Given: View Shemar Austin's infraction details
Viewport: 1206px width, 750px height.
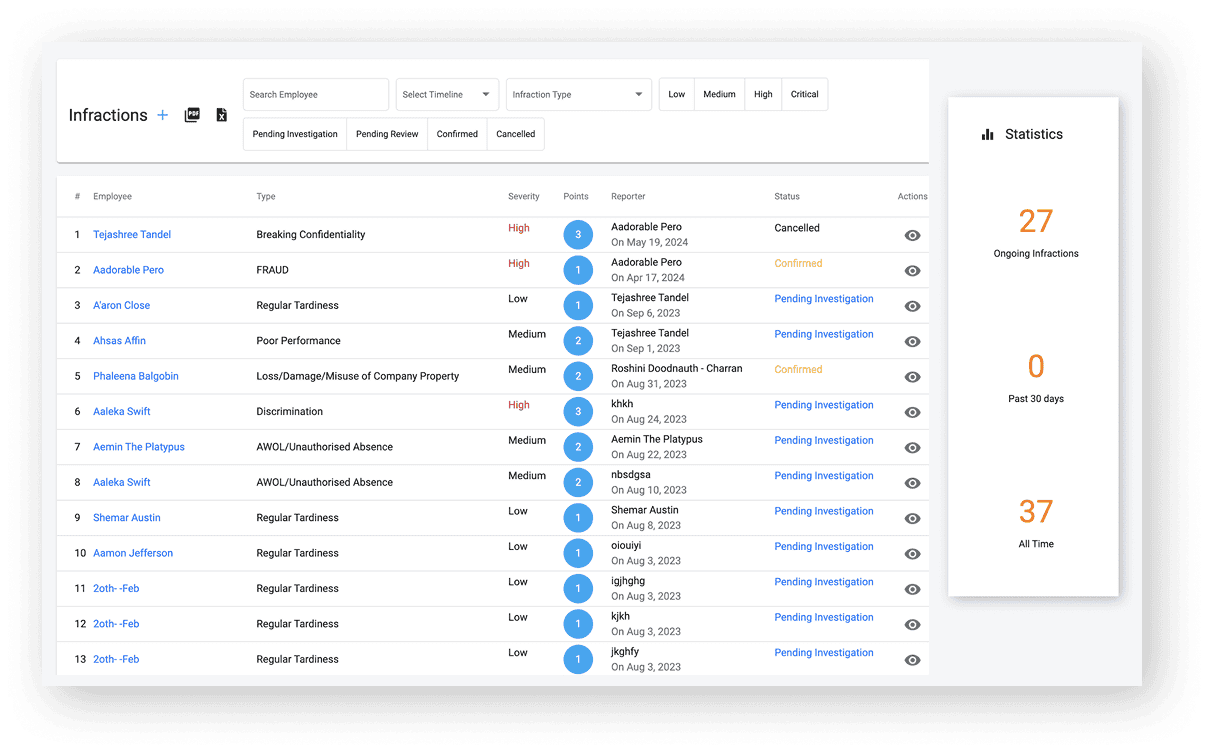Looking at the screenshot, I should (912, 519).
